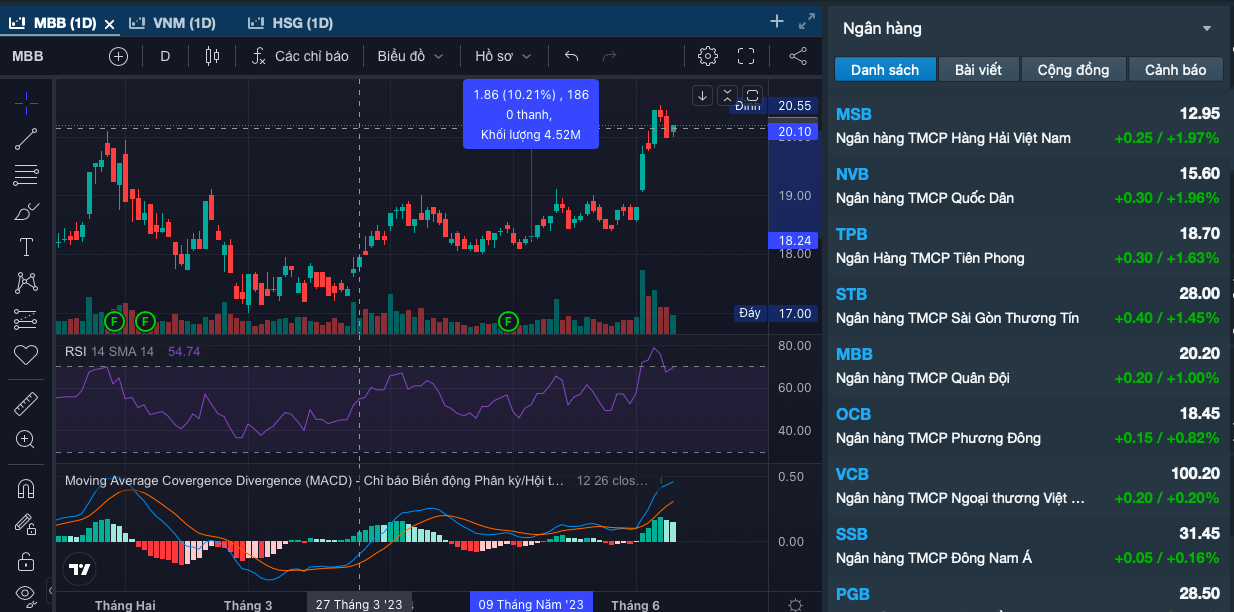Viewport: 1234px width, 612px height.
Task: Select the trend line drawing tool
Action: pyautogui.click(x=27, y=139)
